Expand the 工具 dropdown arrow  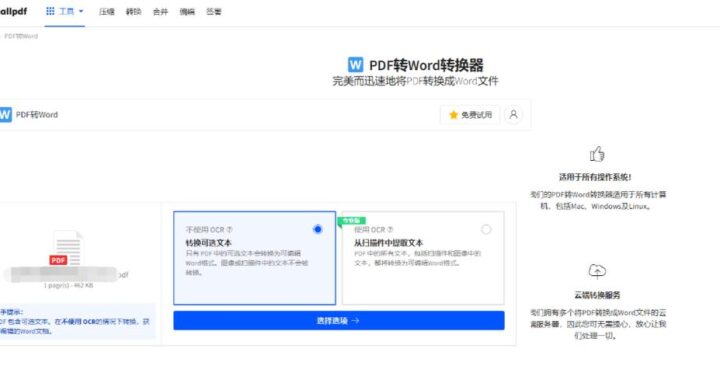coord(81,11)
